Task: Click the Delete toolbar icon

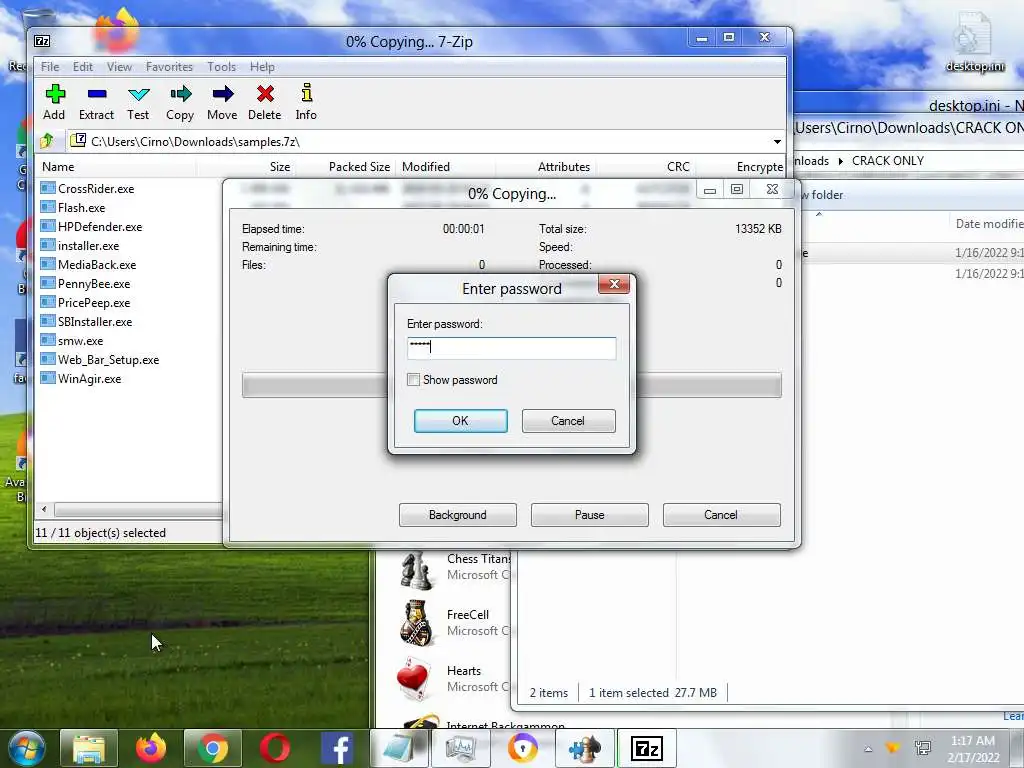Action: coord(264,94)
